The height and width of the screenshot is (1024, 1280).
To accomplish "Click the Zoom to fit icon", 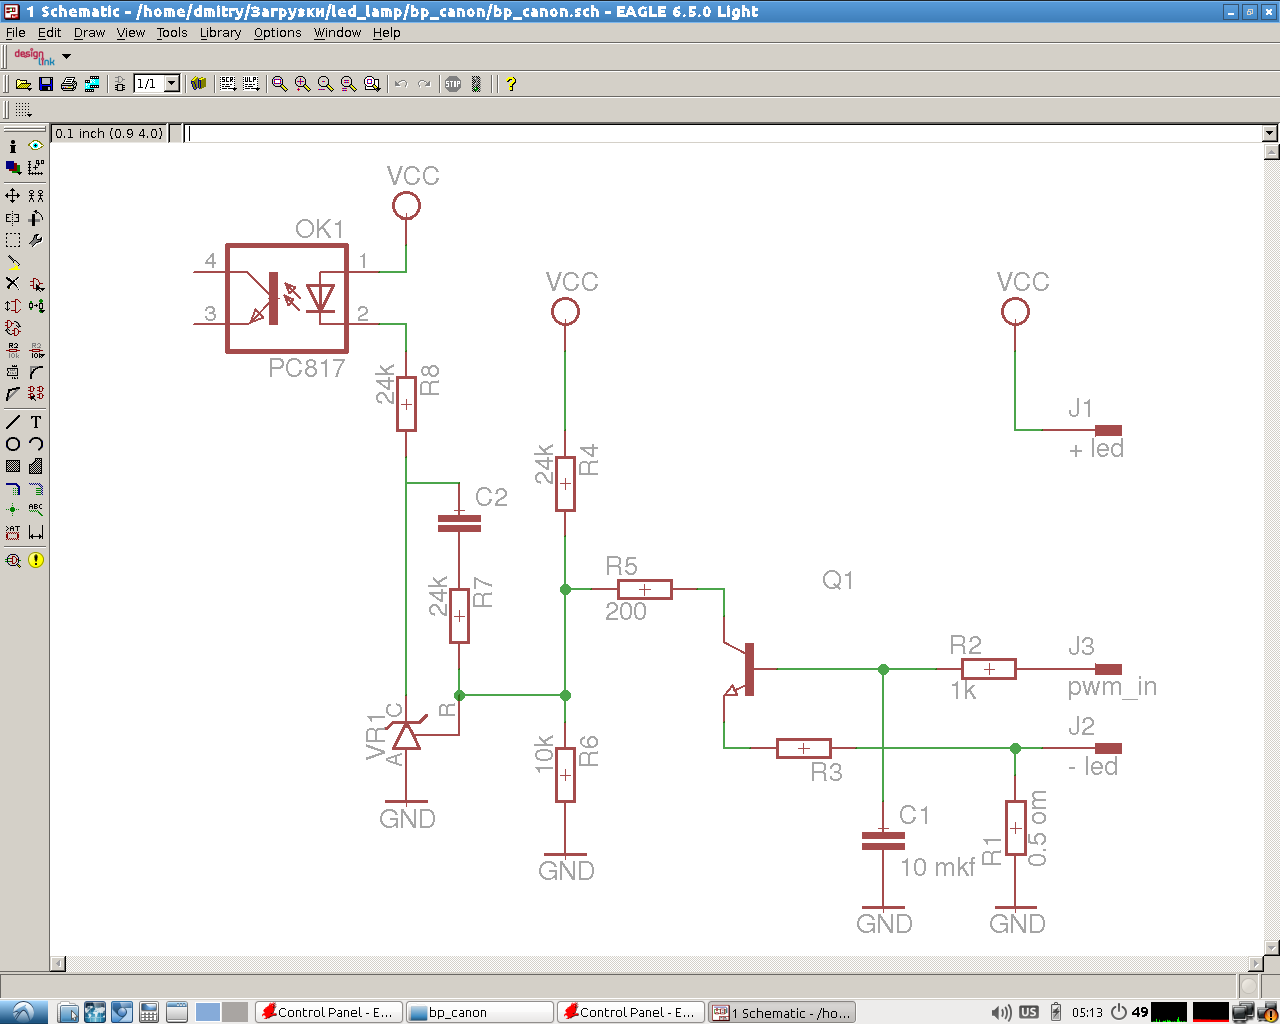I will tap(280, 84).
